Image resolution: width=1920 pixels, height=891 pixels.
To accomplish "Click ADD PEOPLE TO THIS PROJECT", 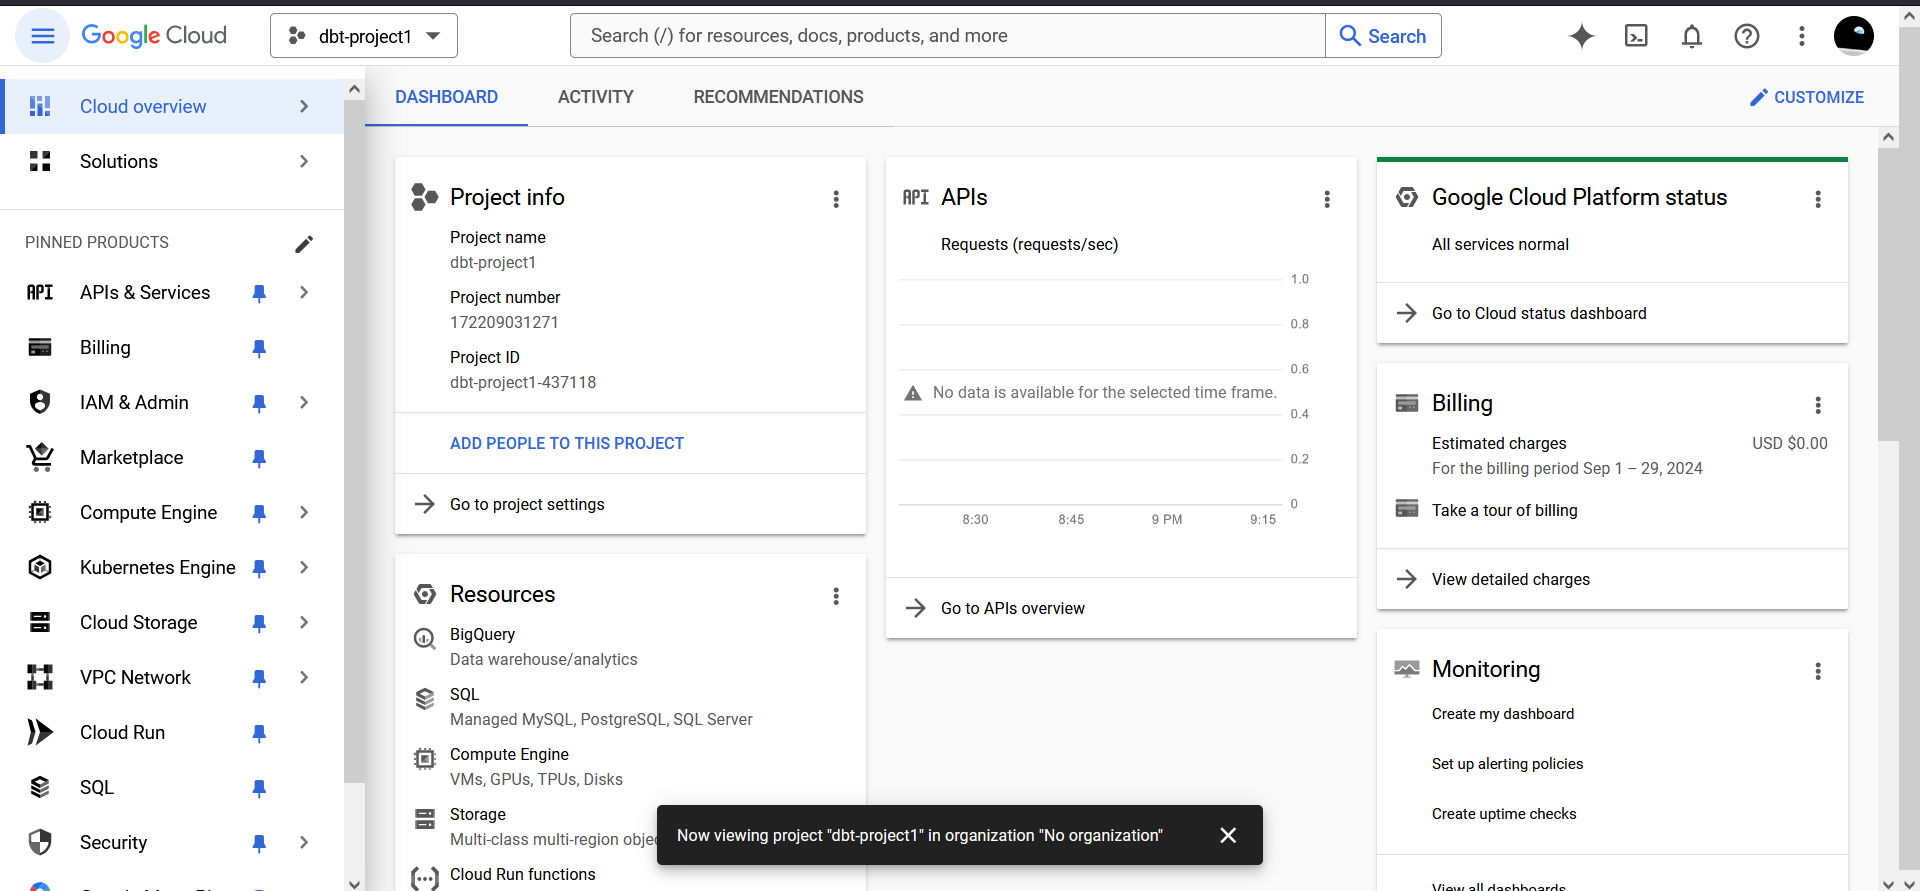I will tap(567, 443).
